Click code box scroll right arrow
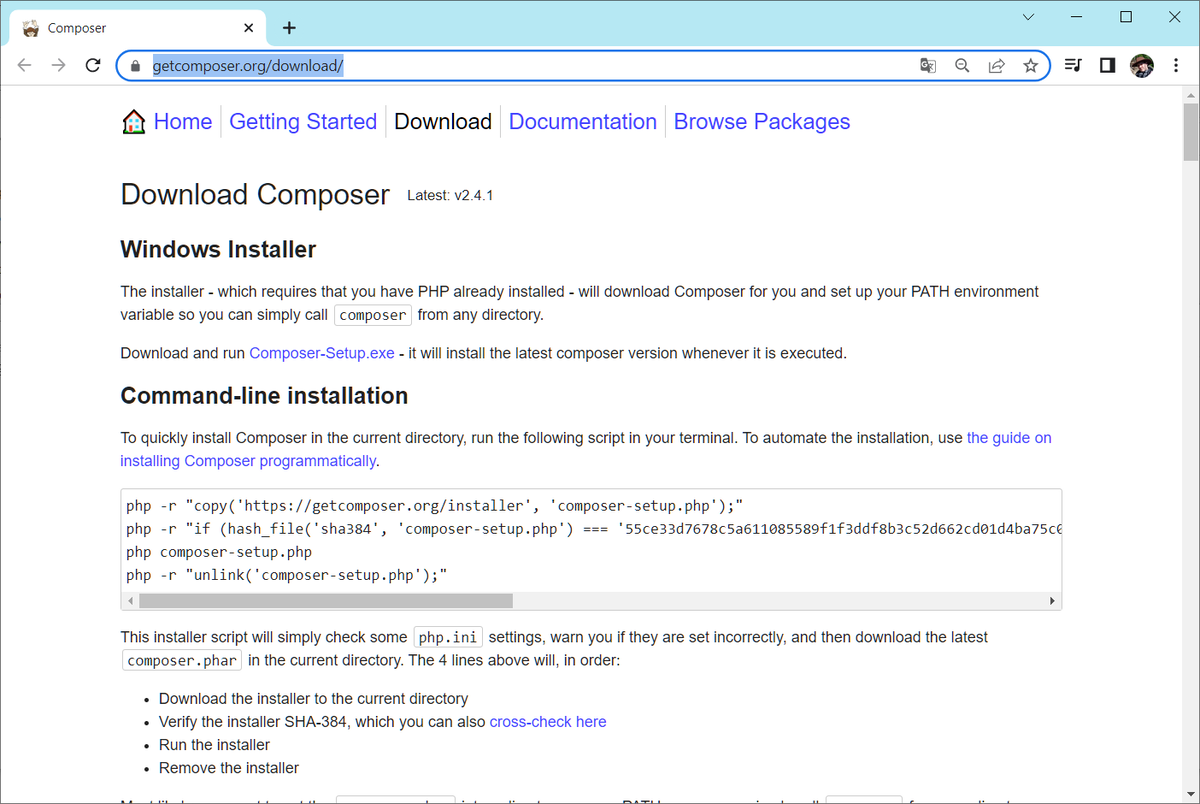The width and height of the screenshot is (1200, 804). click(1052, 601)
